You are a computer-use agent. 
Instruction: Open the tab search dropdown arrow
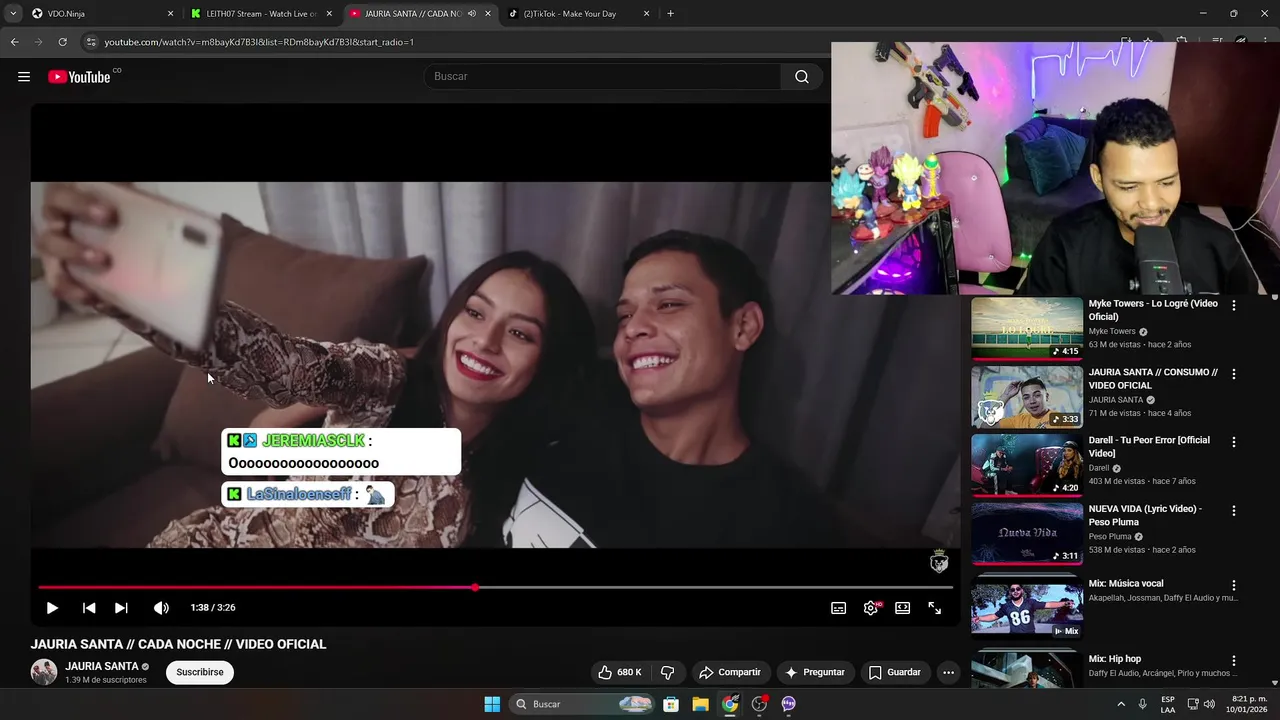[13, 14]
